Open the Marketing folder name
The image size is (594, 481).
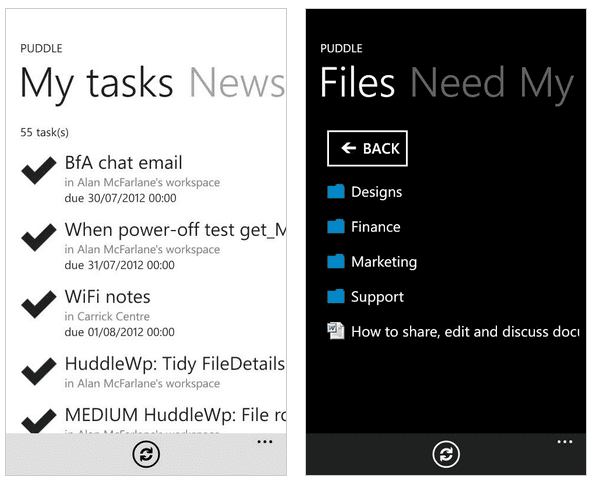click(x=384, y=262)
